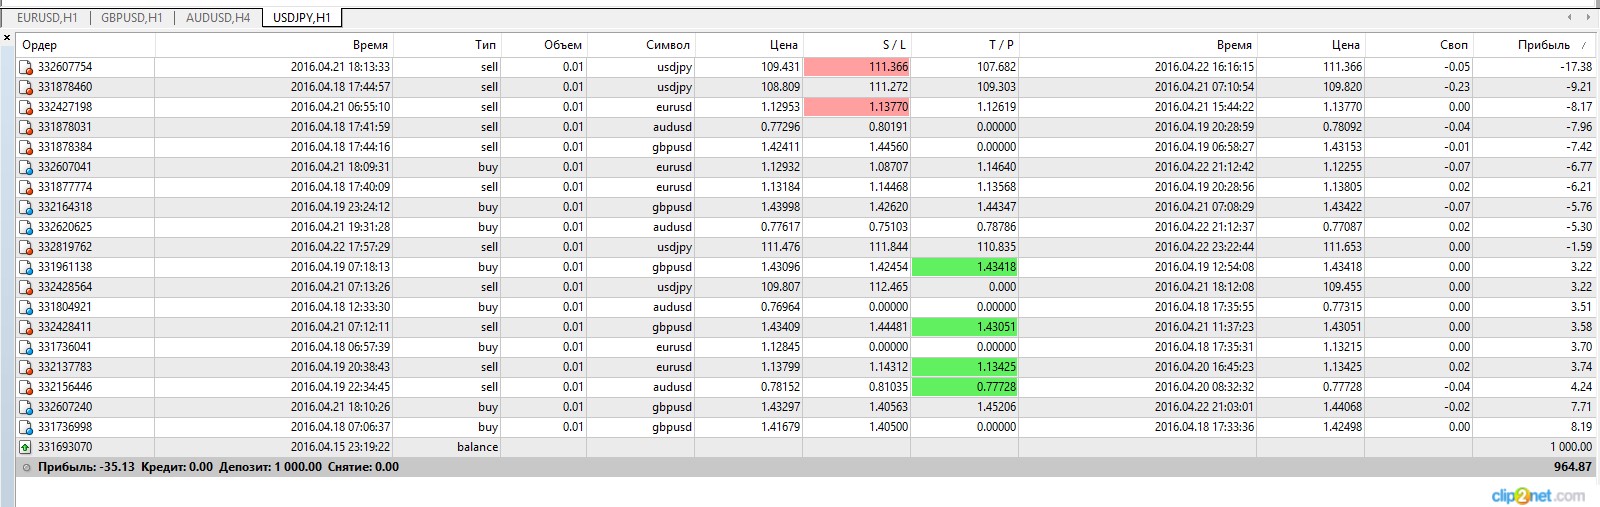Click the round icon in the summary row

(x=26, y=467)
